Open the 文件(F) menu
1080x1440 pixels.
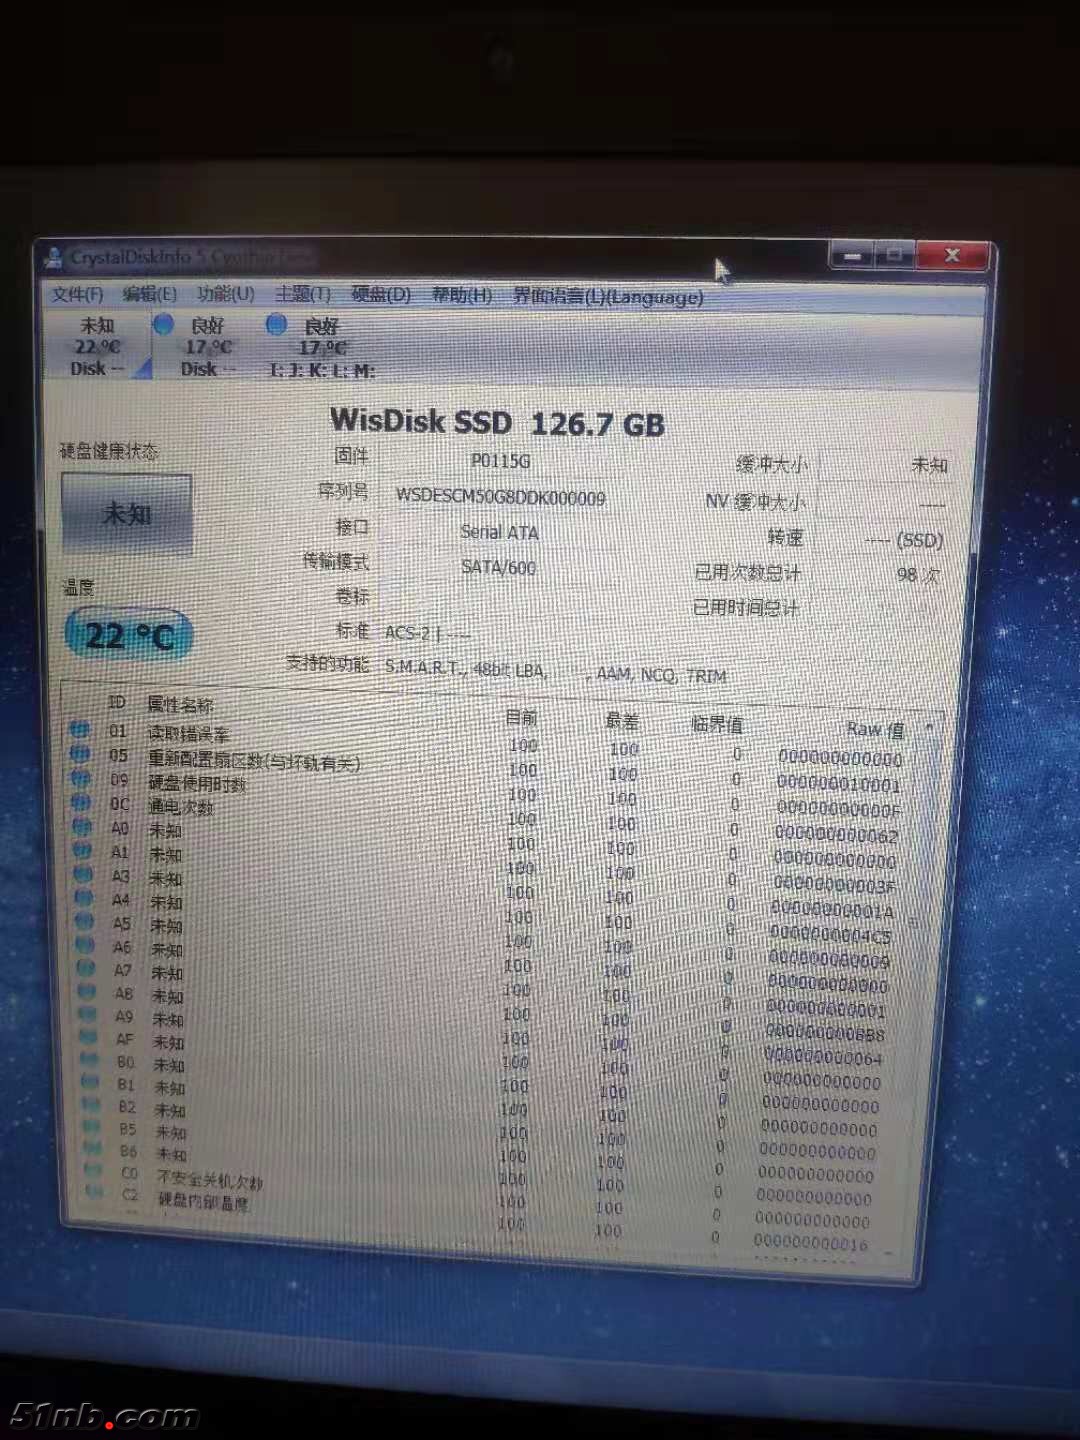[x=76, y=294]
